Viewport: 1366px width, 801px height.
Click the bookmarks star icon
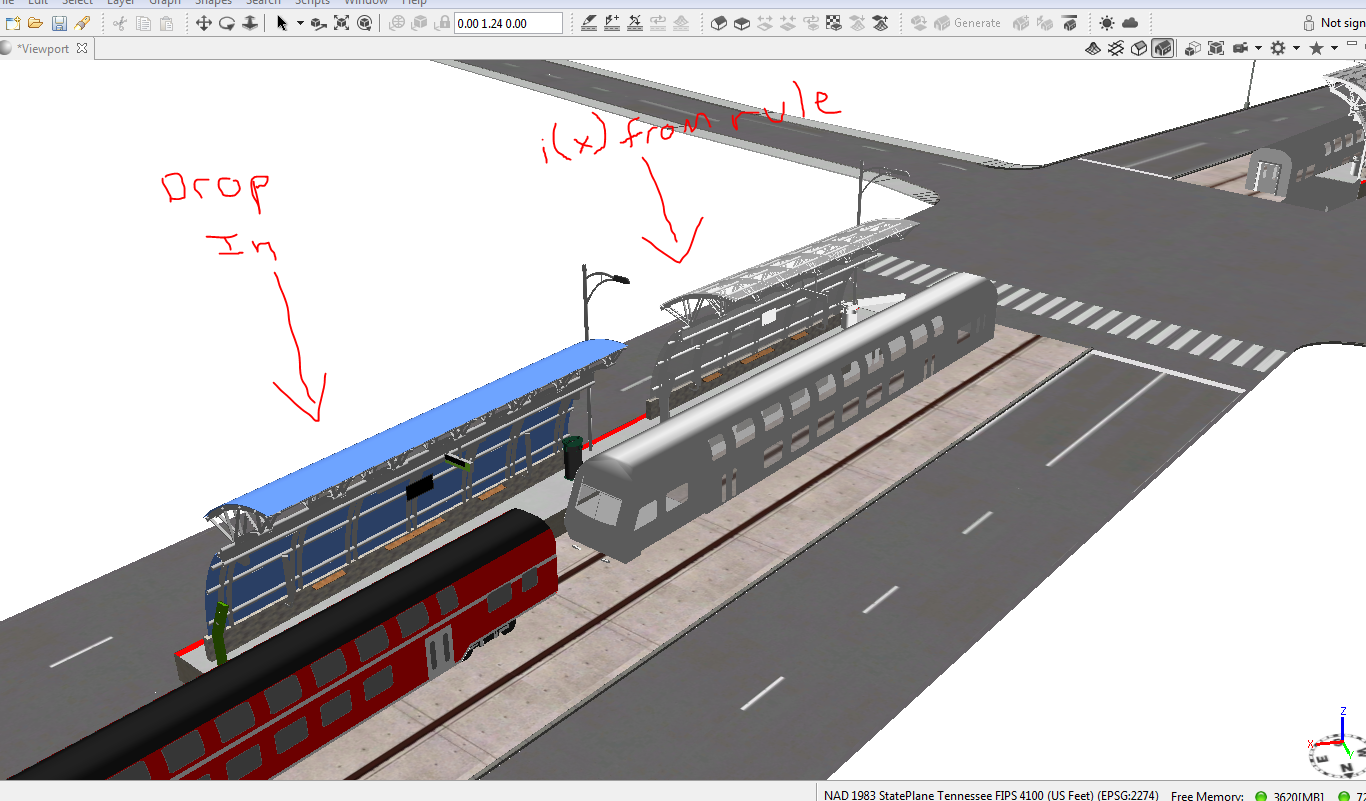1316,48
